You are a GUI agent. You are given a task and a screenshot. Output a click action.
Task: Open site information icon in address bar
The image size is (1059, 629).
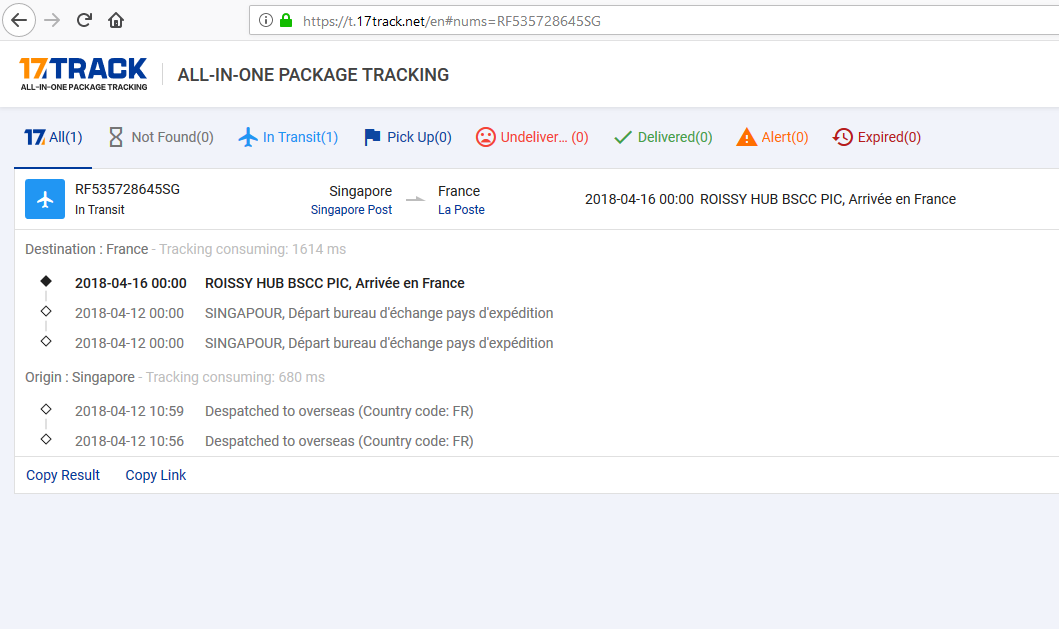266,20
